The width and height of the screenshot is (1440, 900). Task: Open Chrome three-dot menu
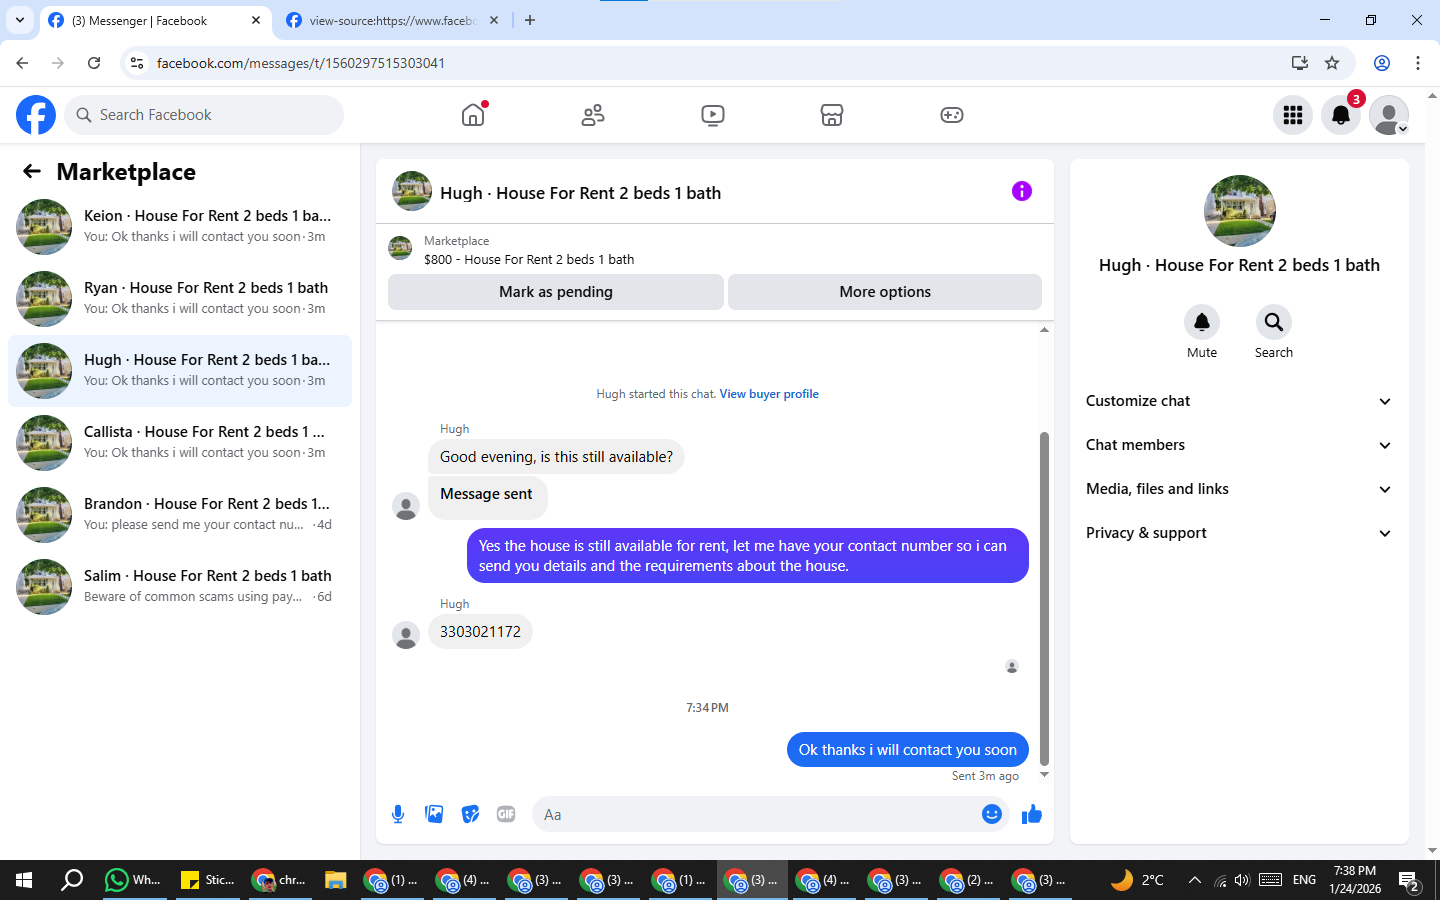click(1418, 63)
